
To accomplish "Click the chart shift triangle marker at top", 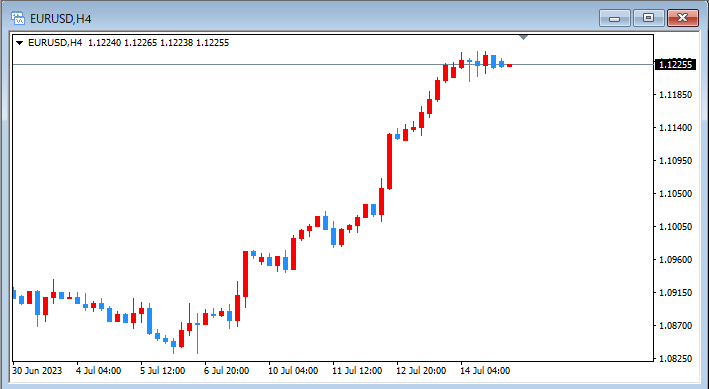I will pyautogui.click(x=524, y=38).
